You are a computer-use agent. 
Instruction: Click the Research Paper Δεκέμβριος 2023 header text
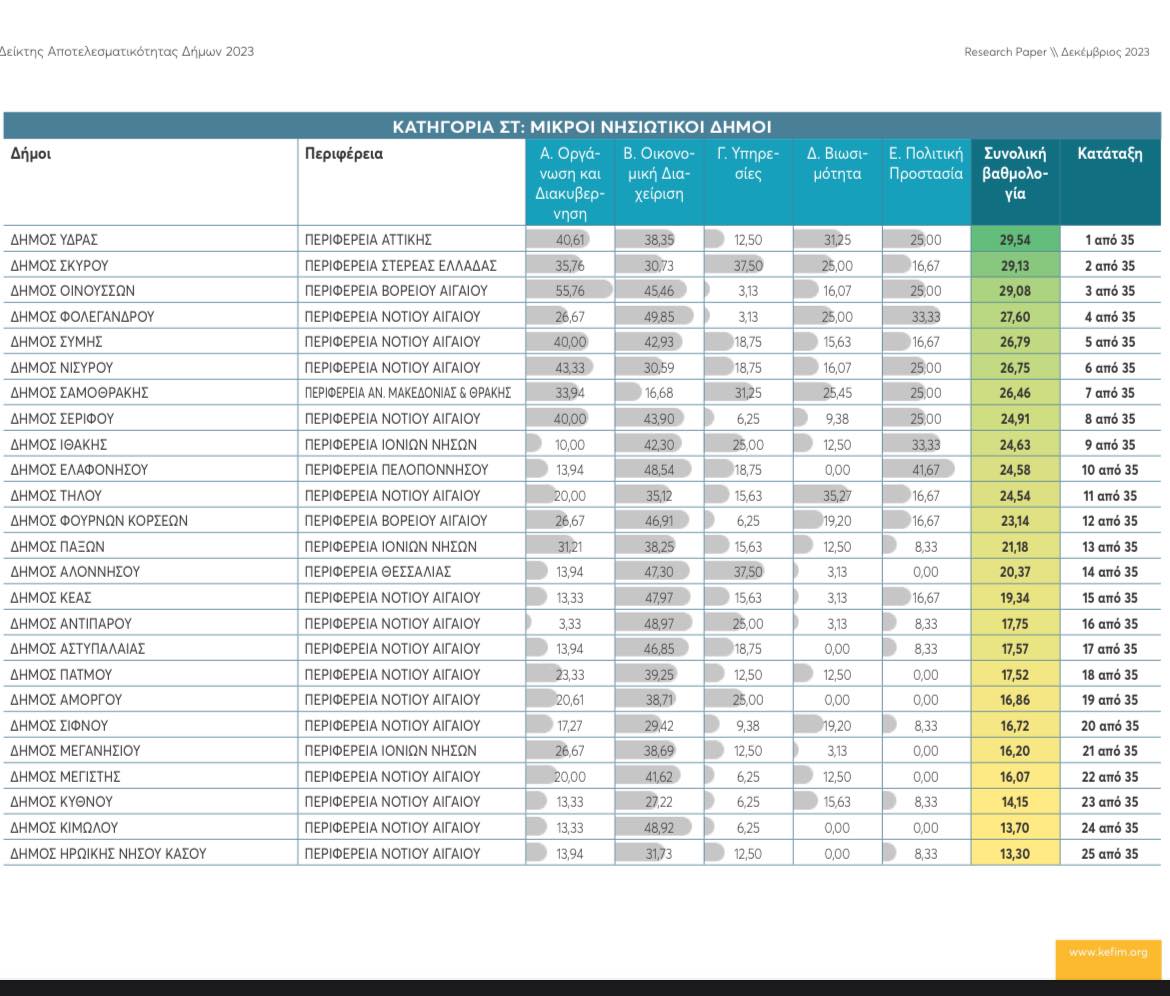[1056, 52]
